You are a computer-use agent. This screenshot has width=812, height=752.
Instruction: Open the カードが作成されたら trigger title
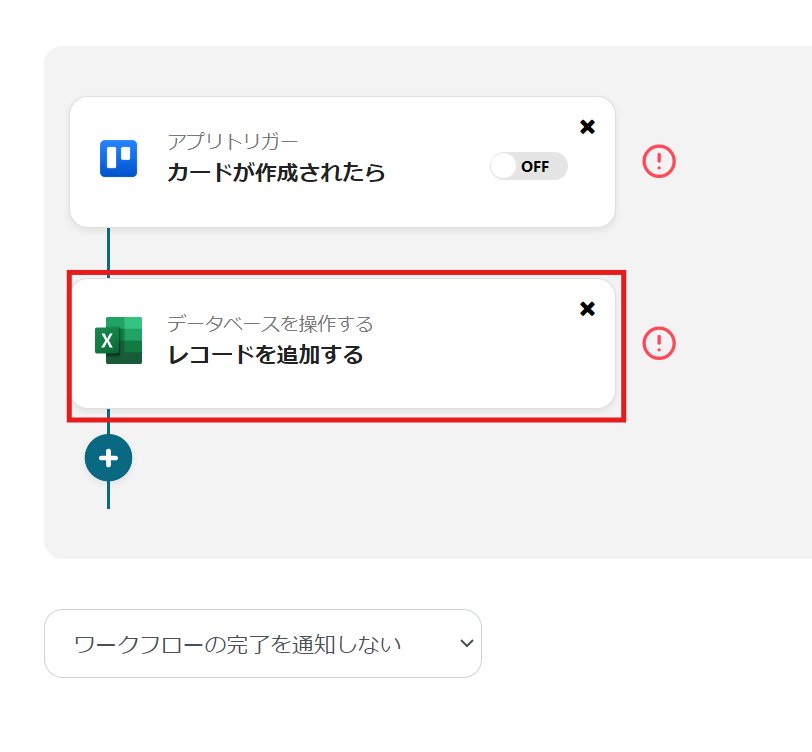point(276,172)
